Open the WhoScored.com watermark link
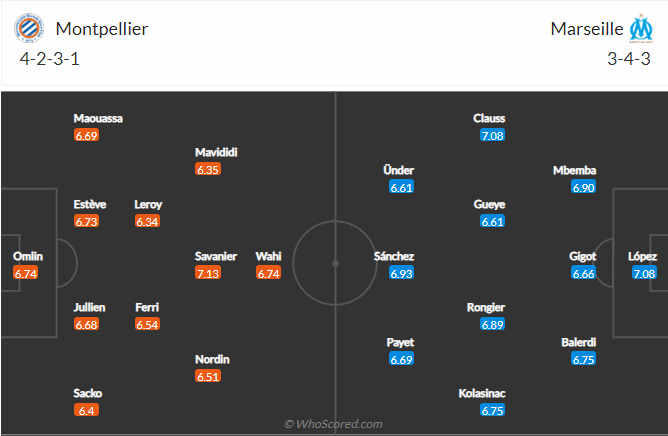This screenshot has width=668, height=436. click(x=333, y=424)
